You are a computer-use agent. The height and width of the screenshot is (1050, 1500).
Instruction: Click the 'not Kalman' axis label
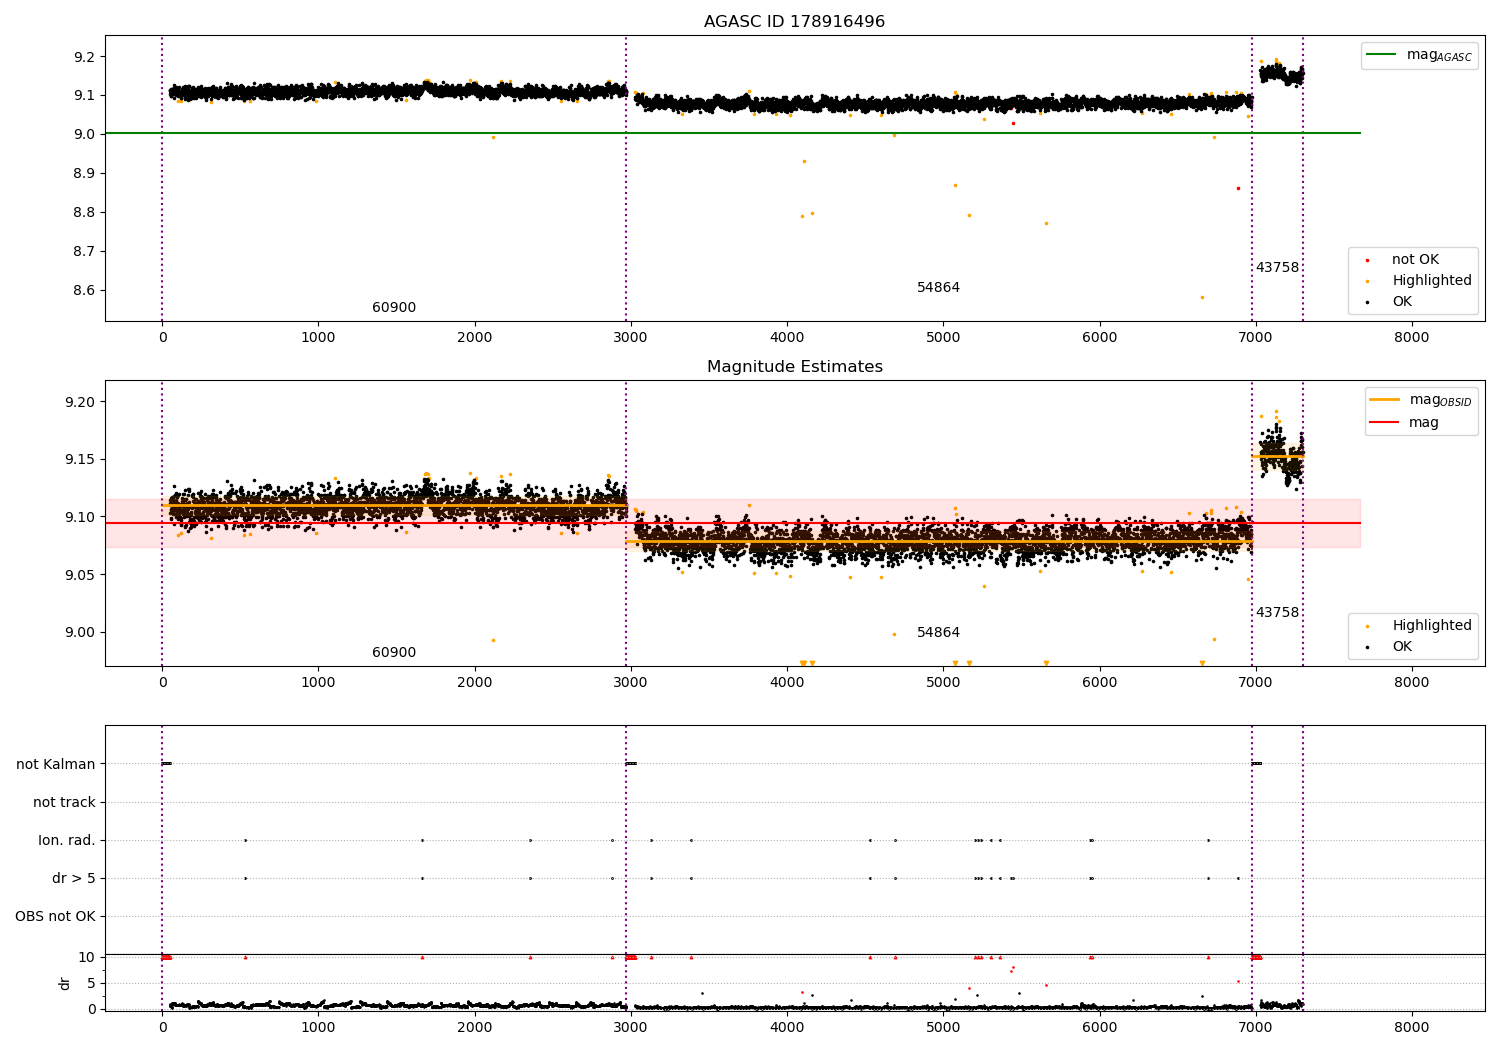tap(56, 764)
